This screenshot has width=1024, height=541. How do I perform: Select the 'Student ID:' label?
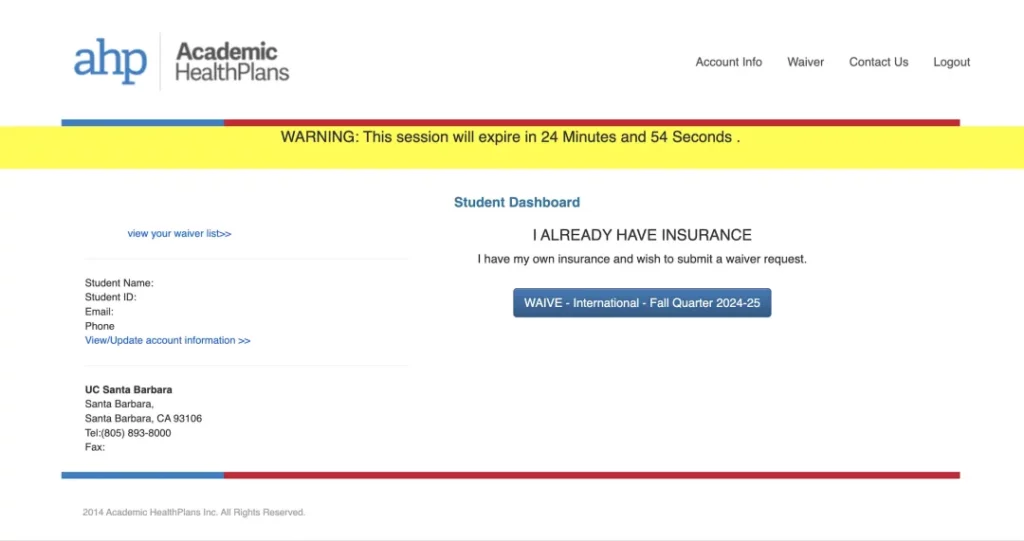click(x=110, y=297)
